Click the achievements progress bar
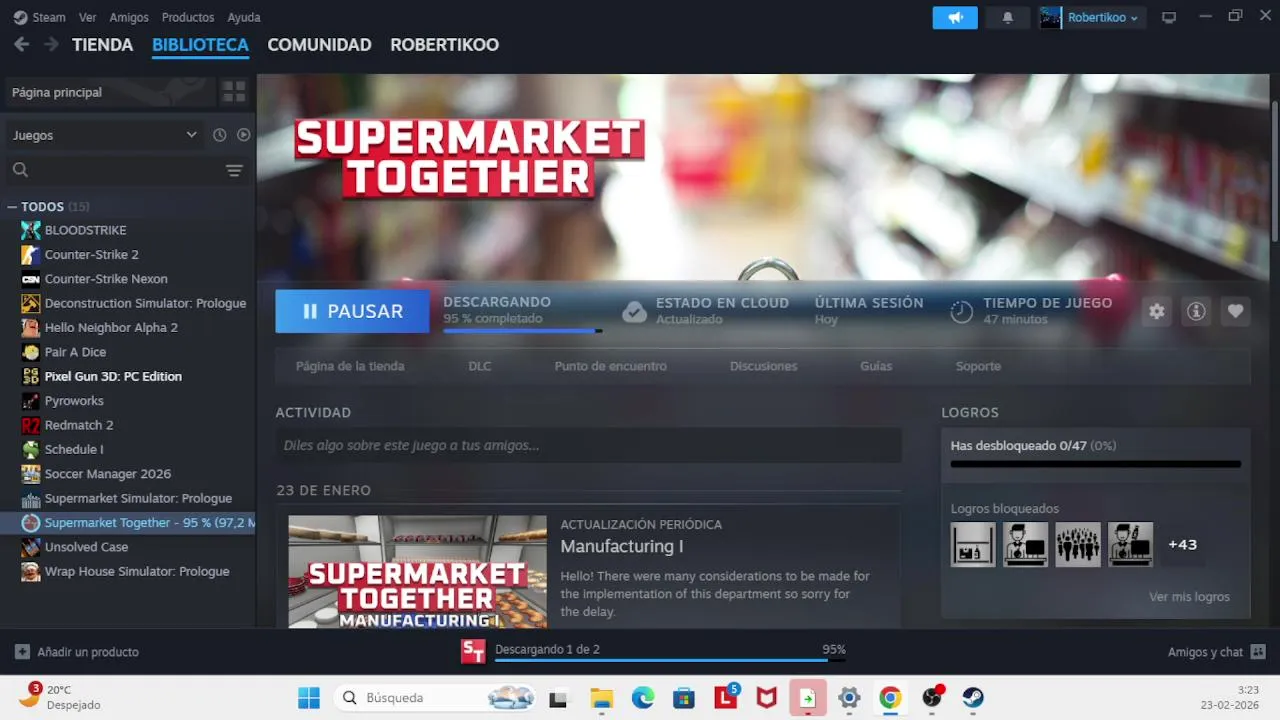Screen dimensions: 1280x720 (1095, 464)
